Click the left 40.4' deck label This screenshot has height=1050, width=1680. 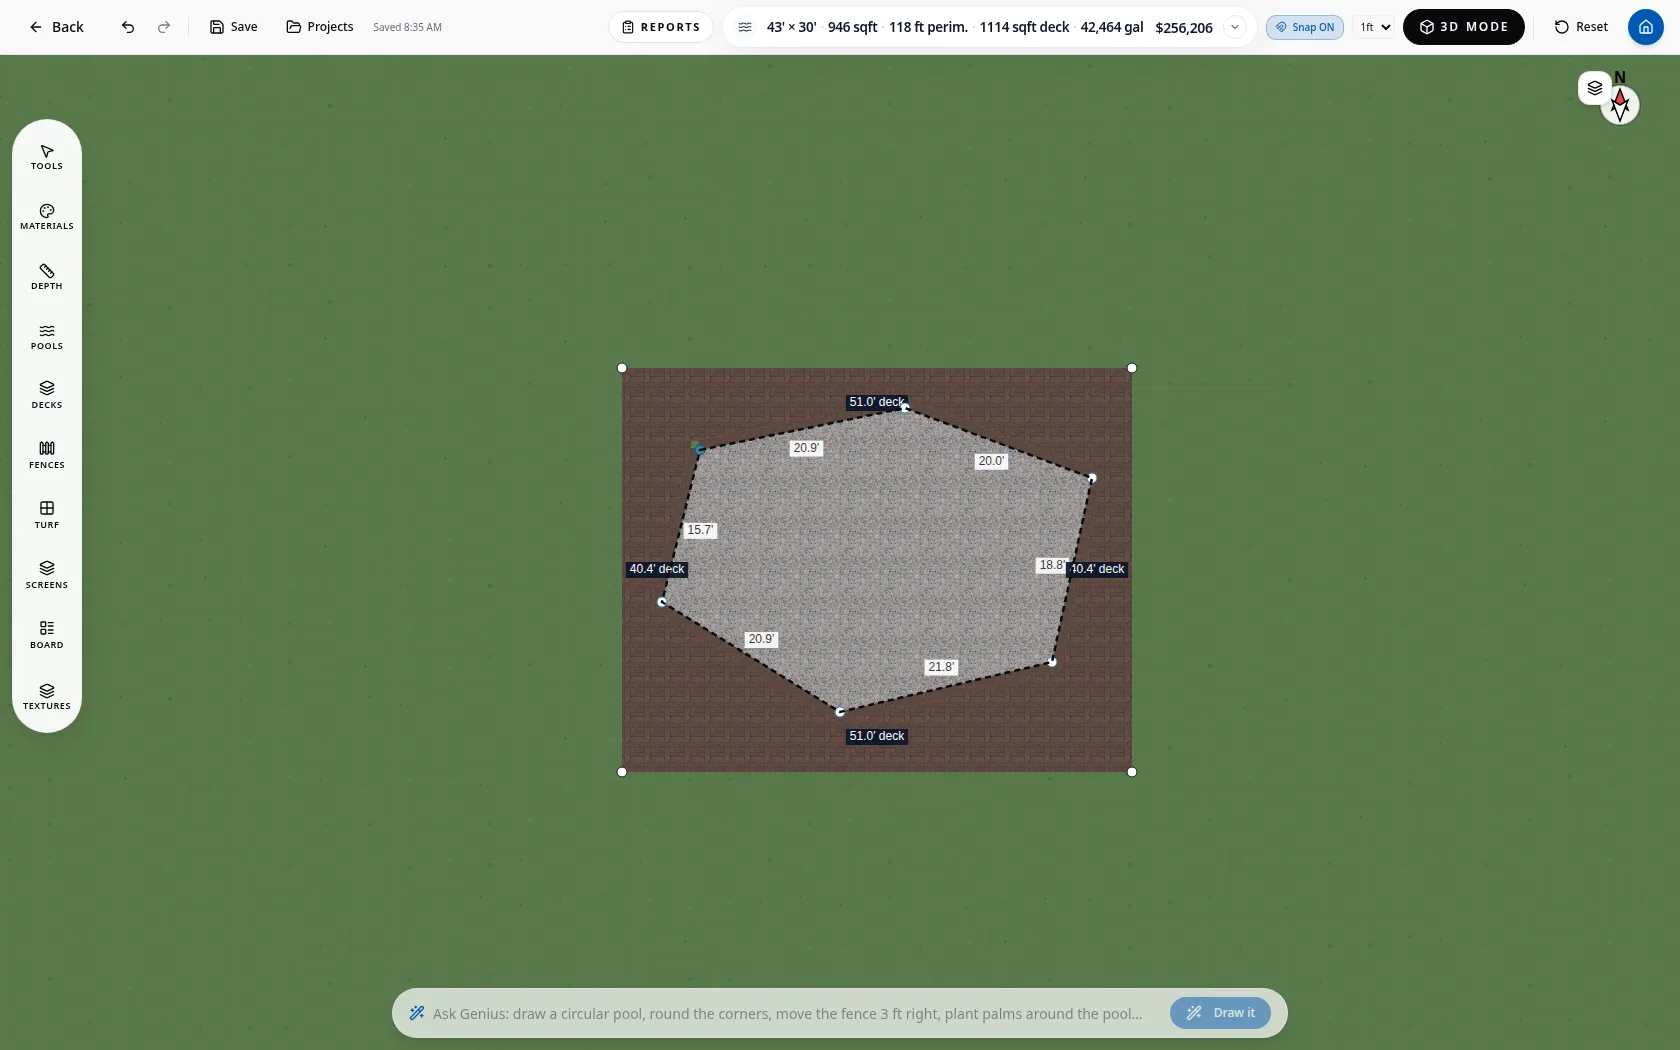pyautogui.click(x=657, y=569)
